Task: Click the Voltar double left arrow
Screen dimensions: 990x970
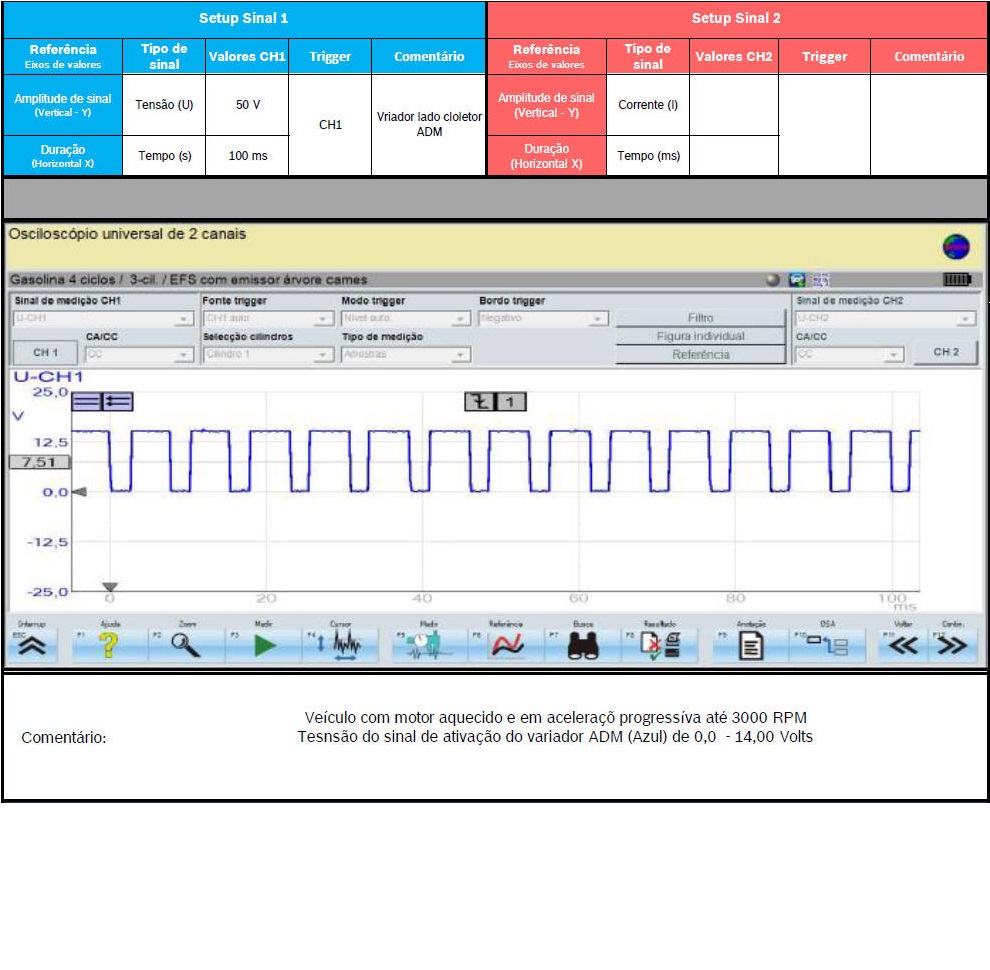Action: (903, 646)
